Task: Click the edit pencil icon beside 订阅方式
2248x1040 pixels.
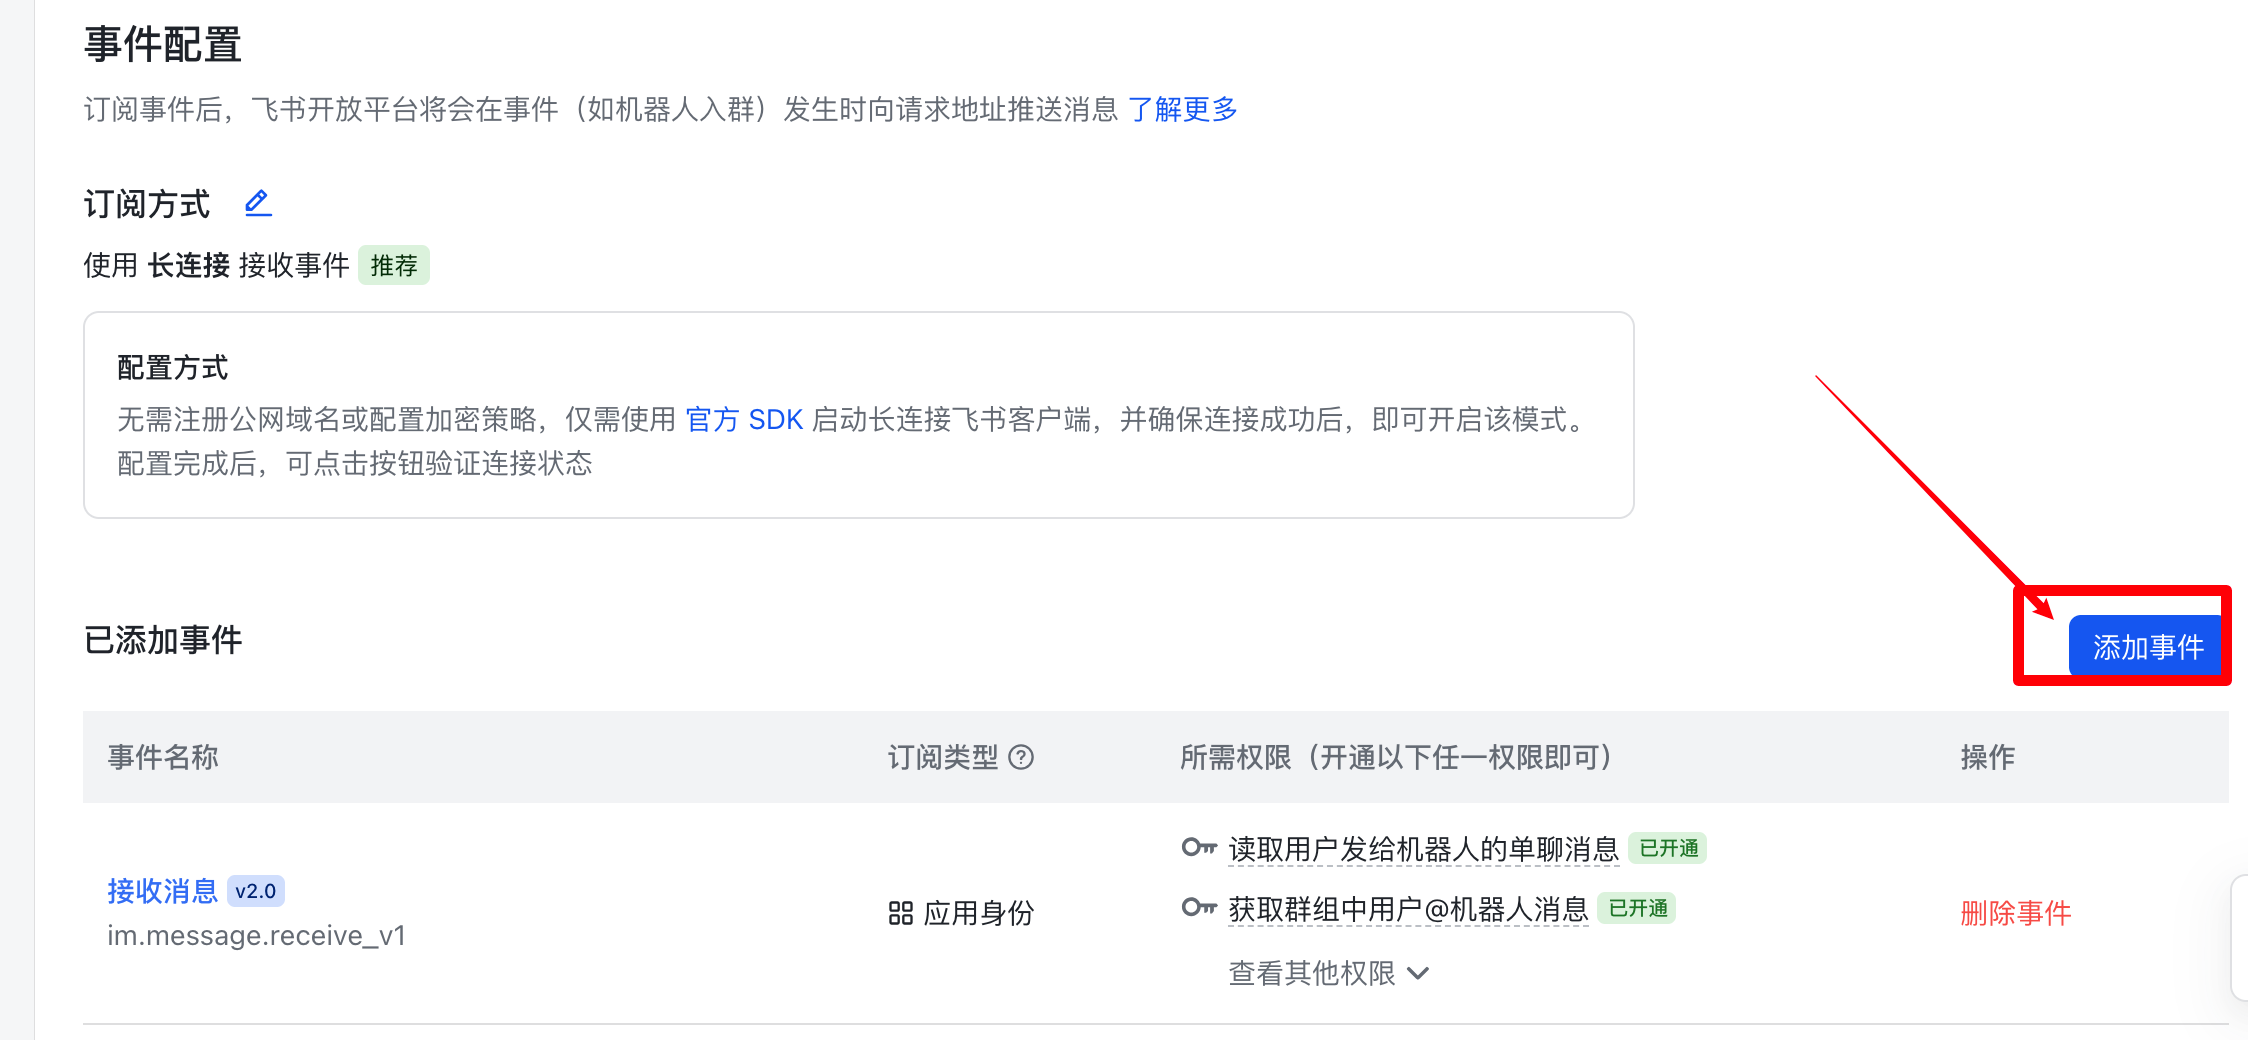Action: point(258,202)
